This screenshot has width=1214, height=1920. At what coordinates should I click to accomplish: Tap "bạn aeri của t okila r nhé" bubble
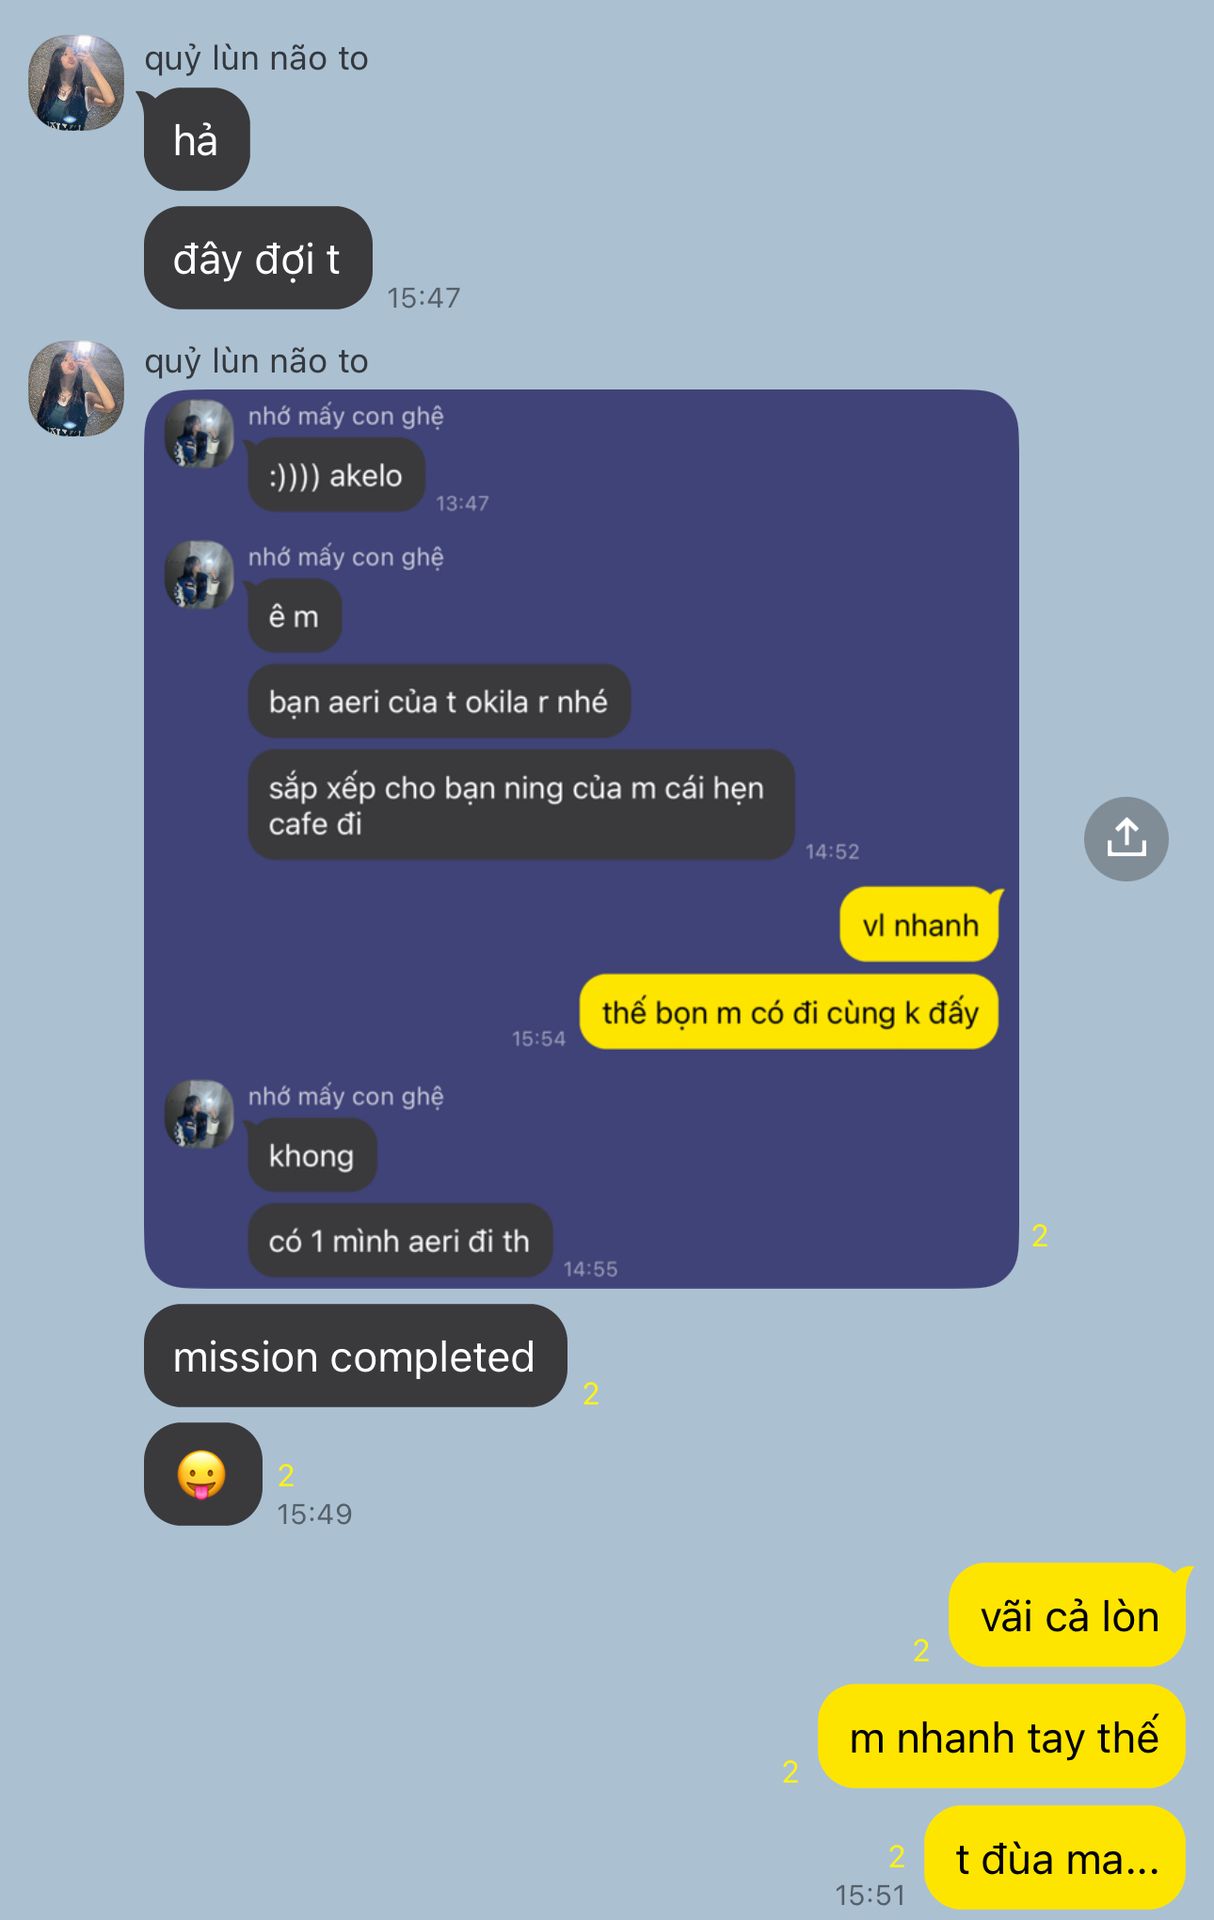(x=439, y=701)
